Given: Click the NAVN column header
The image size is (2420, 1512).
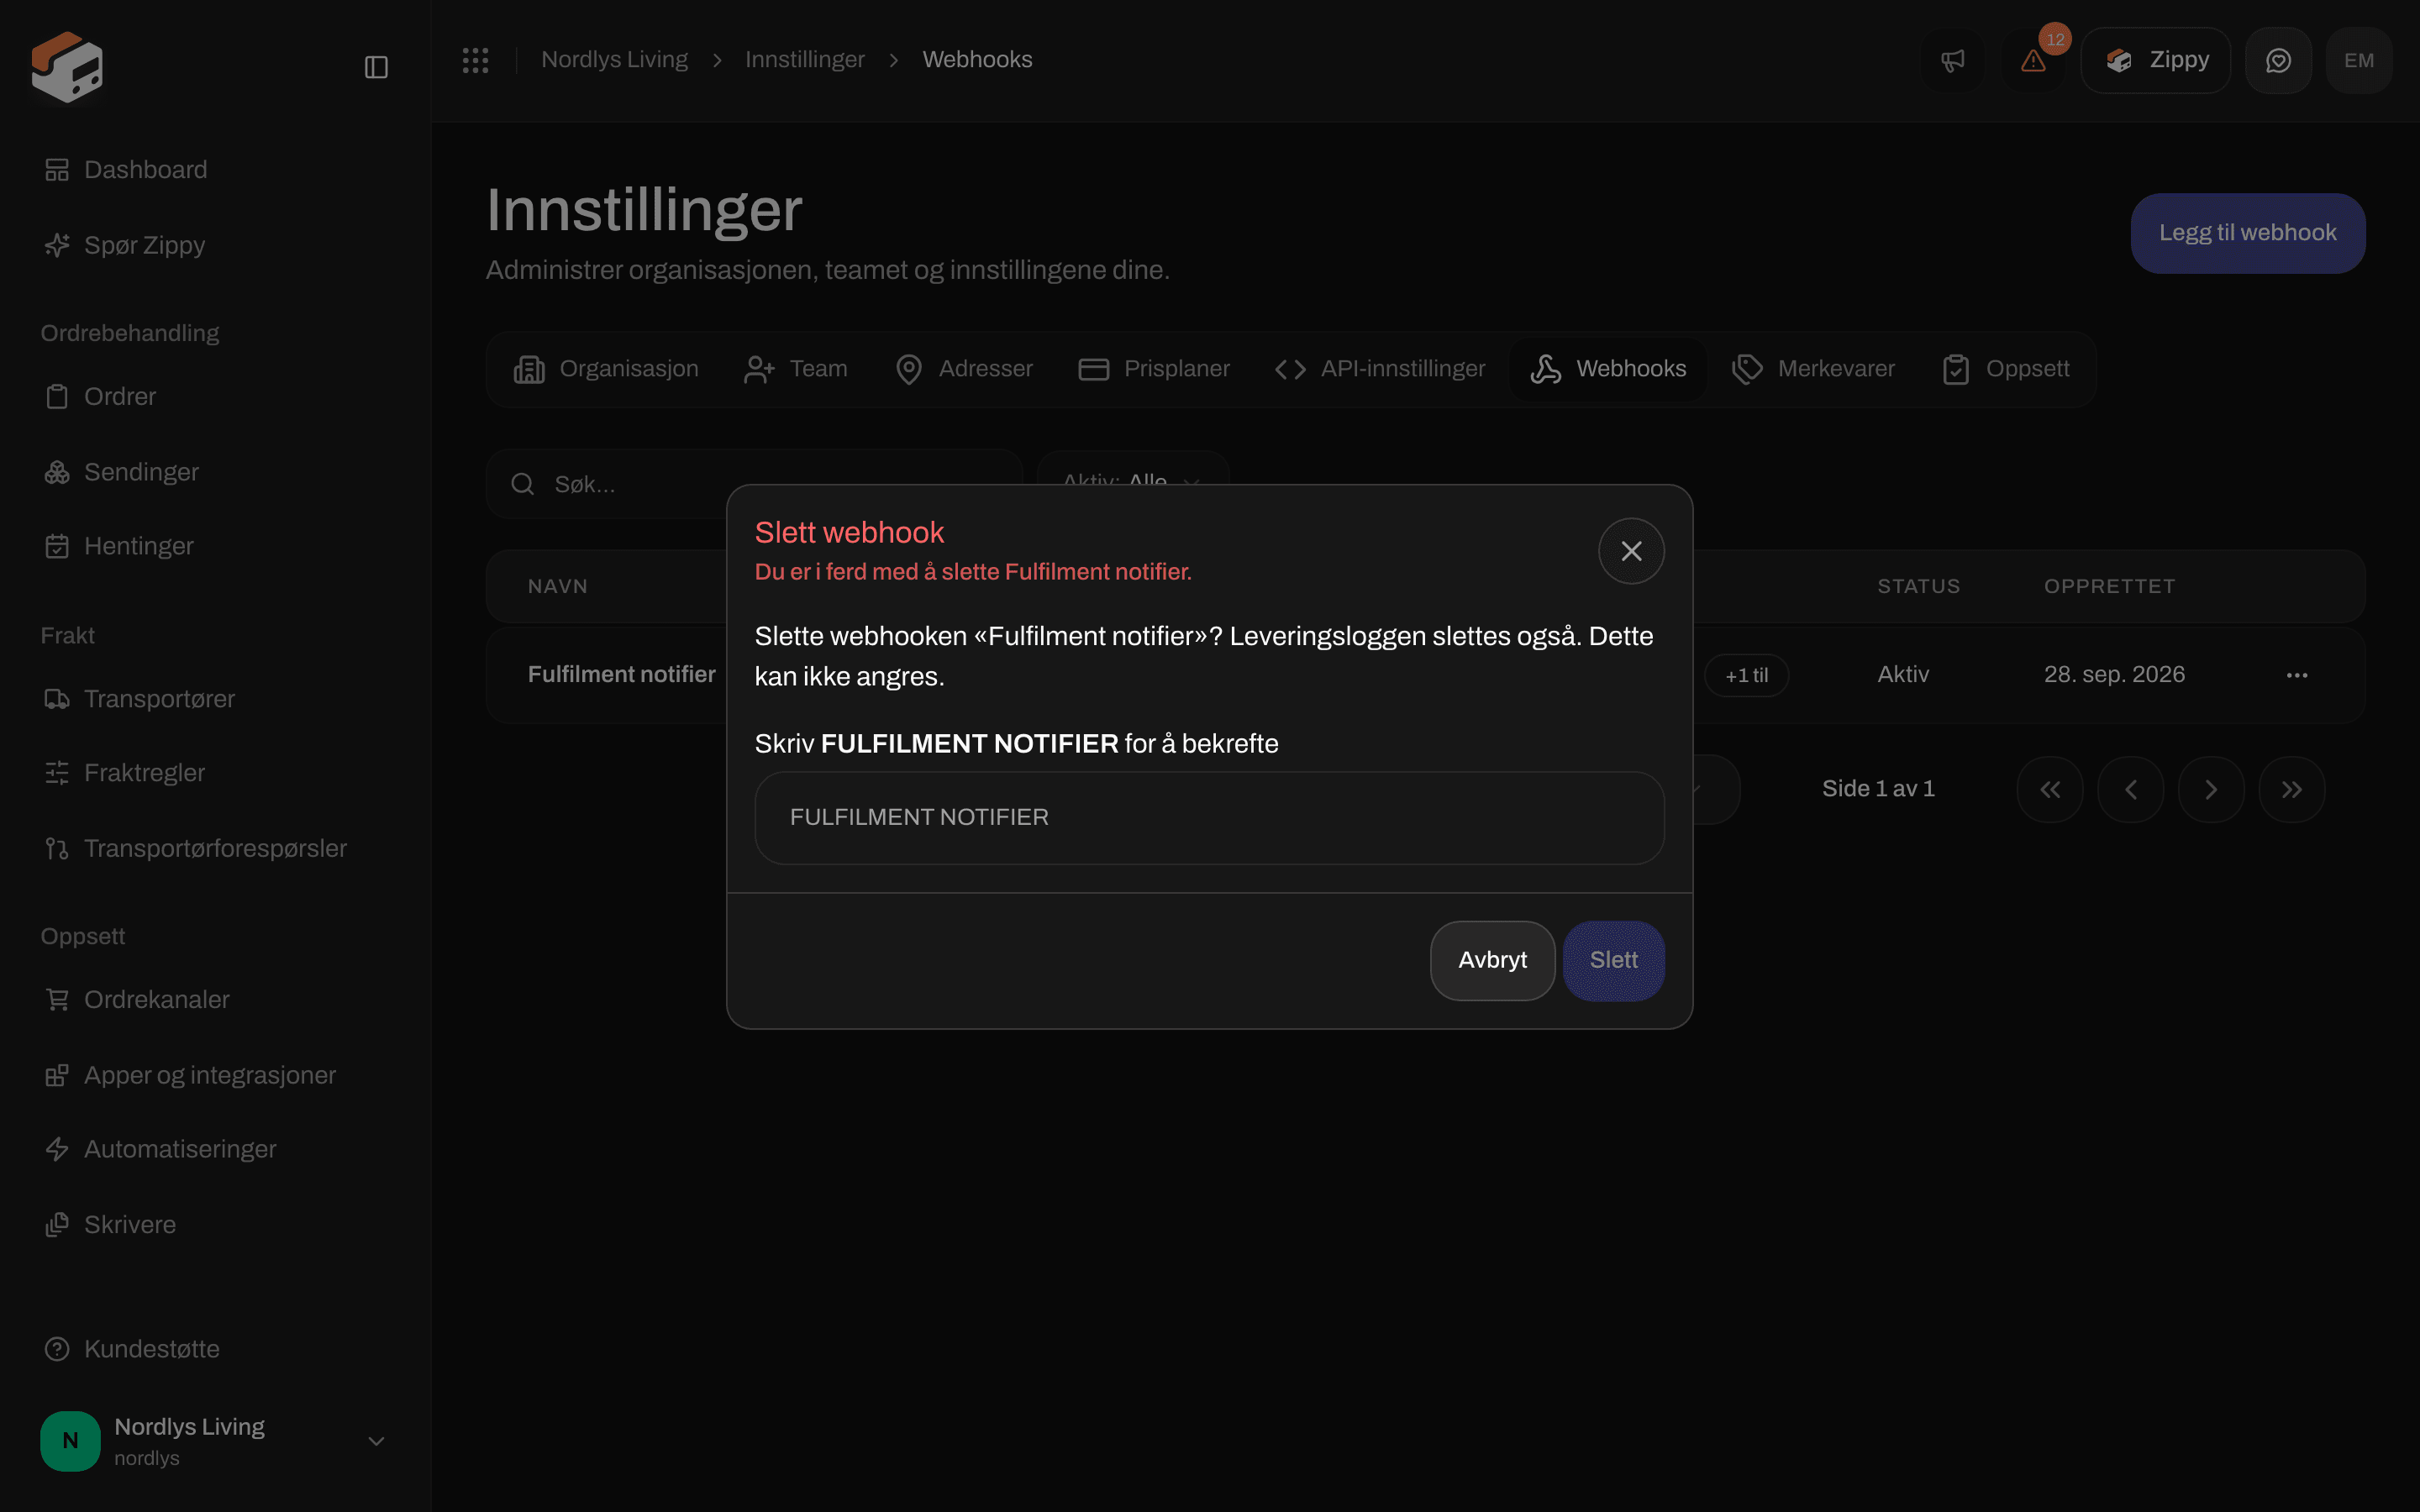Looking at the screenshot, I should point(558,587).
